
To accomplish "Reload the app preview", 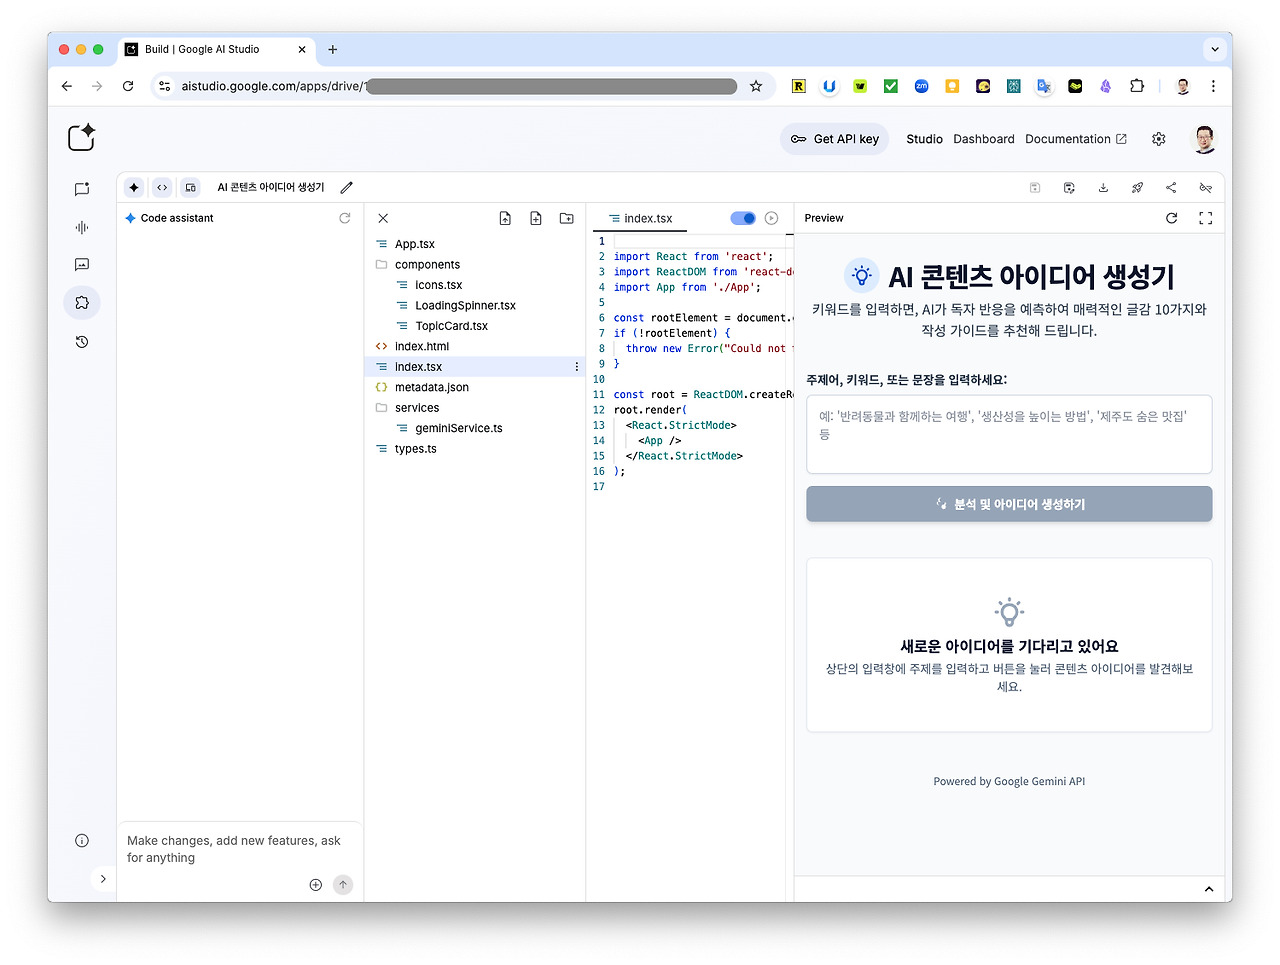I will point(1172,218).
